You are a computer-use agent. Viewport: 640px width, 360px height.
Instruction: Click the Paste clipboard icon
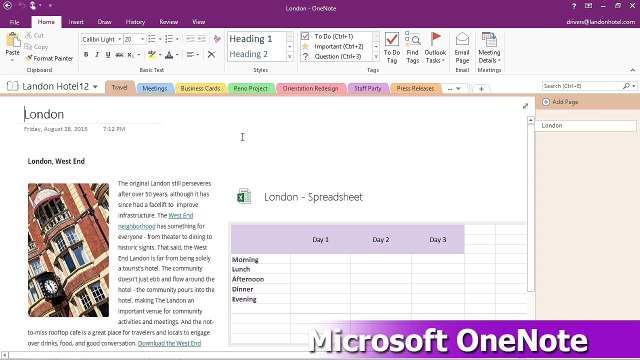(x=13, y=40)
